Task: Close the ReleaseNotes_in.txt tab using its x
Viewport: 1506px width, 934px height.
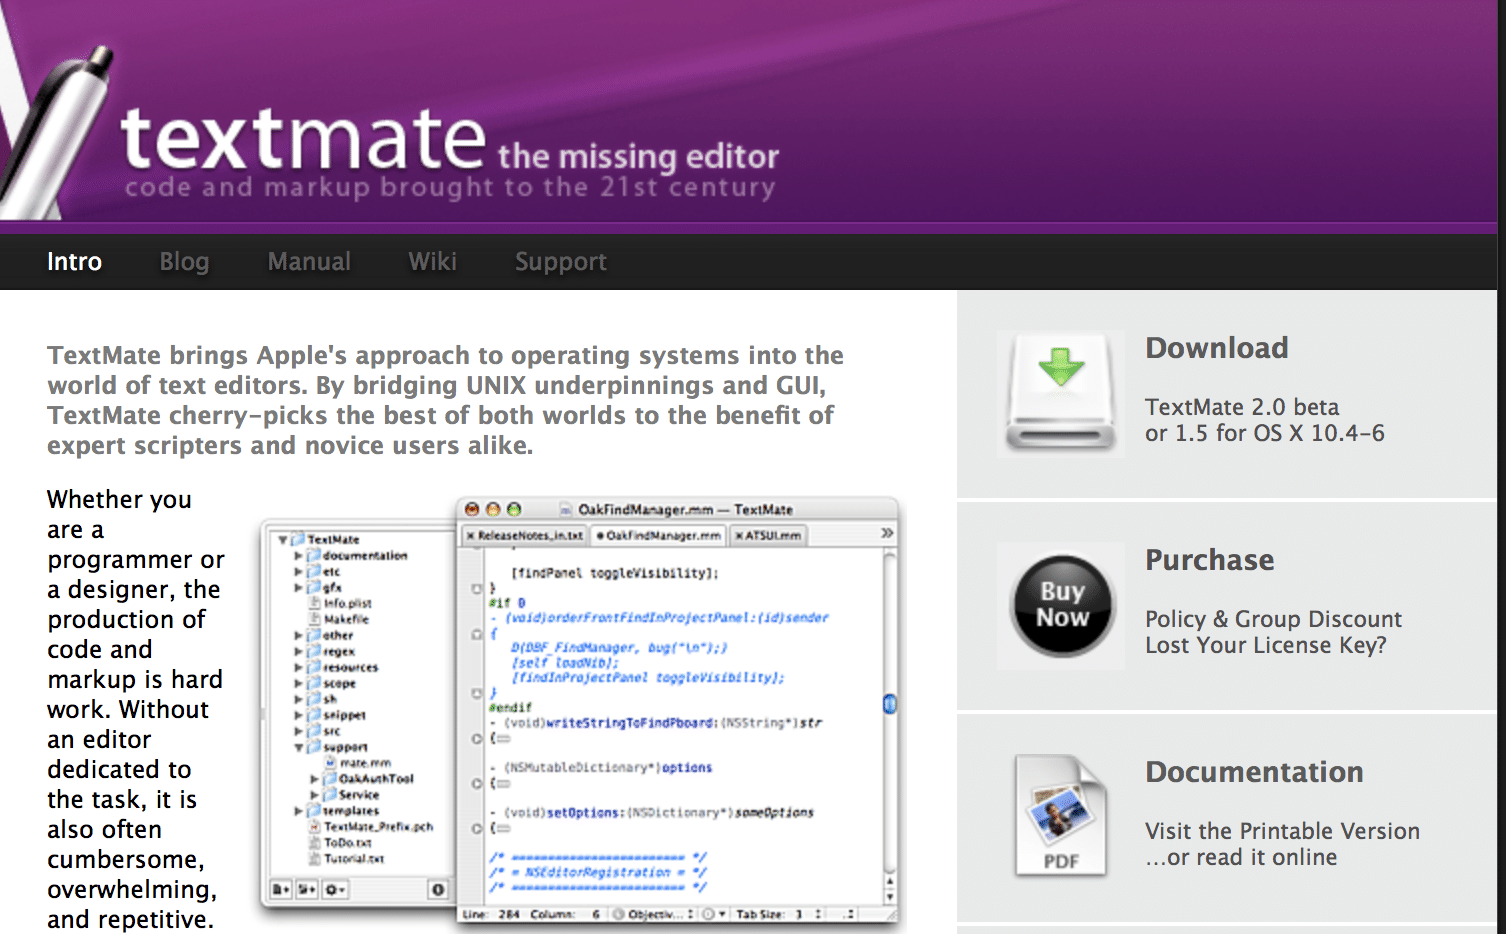Action: [471, 536]
